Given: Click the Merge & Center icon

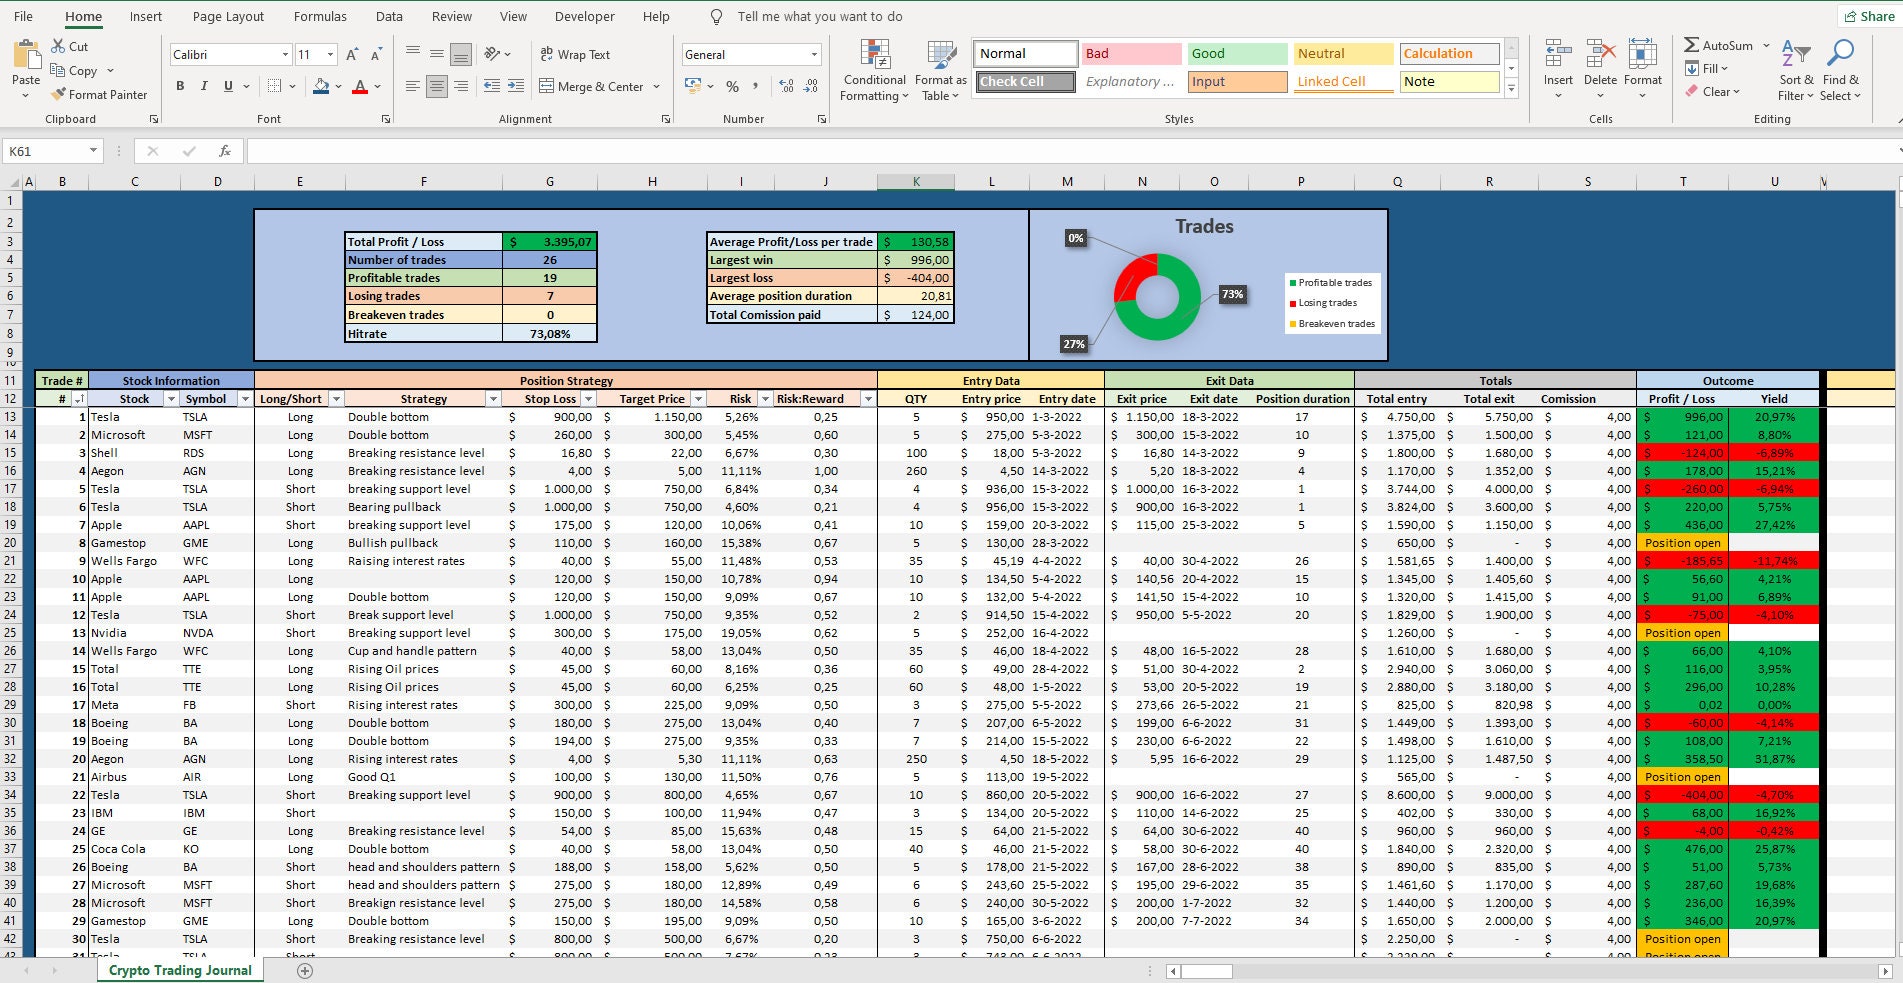Looking at the screenshot, I should (x=594, y=87).
